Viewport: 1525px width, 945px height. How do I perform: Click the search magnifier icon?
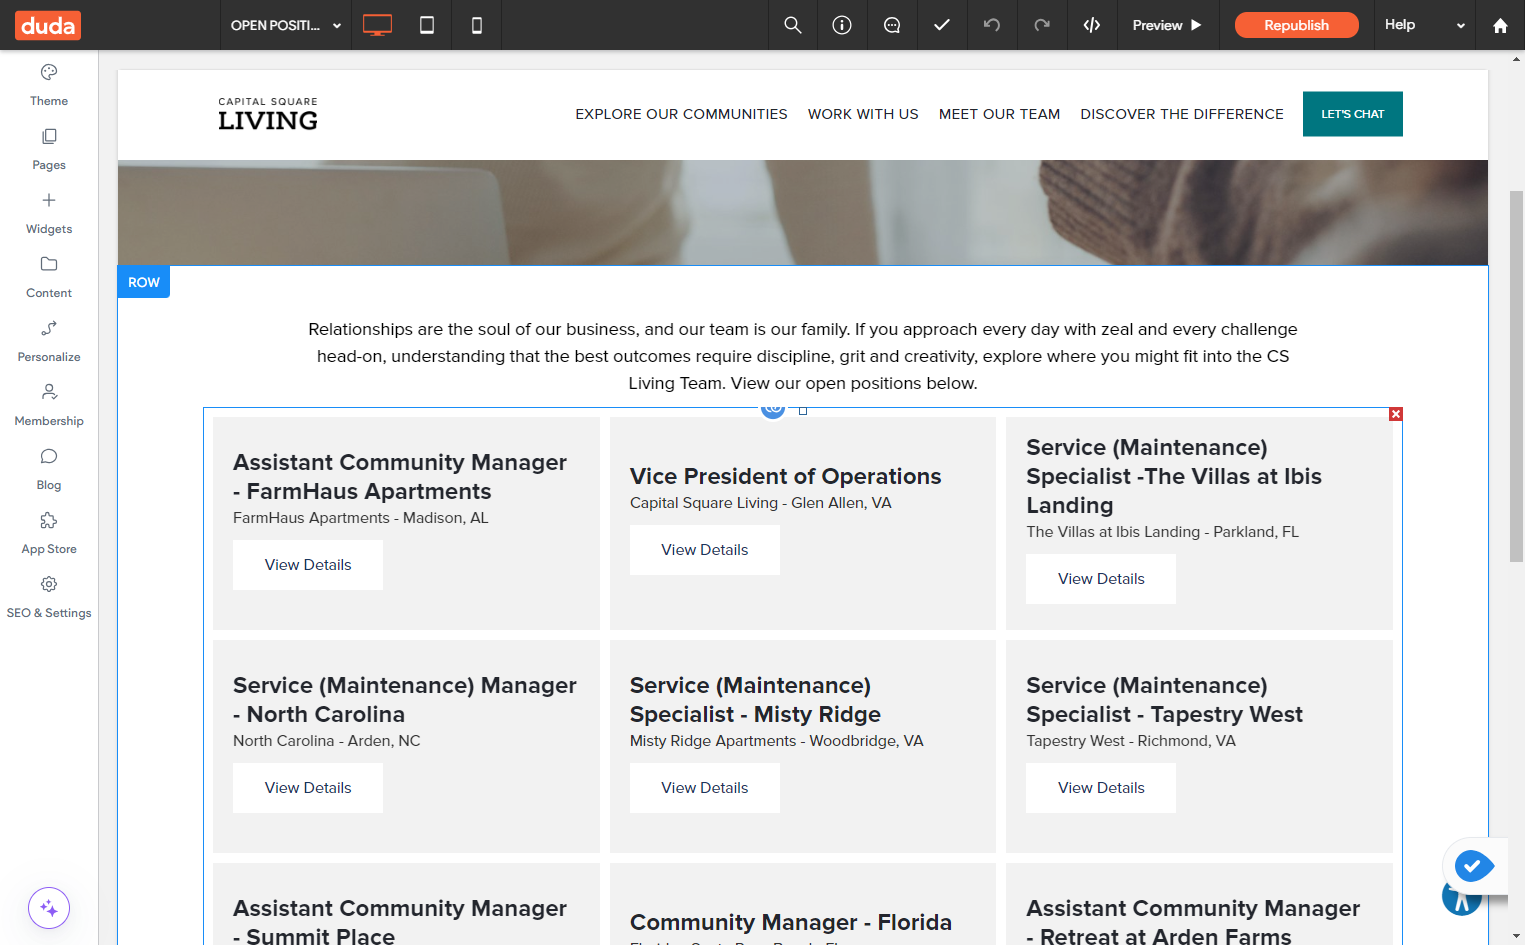coord(793,25)
